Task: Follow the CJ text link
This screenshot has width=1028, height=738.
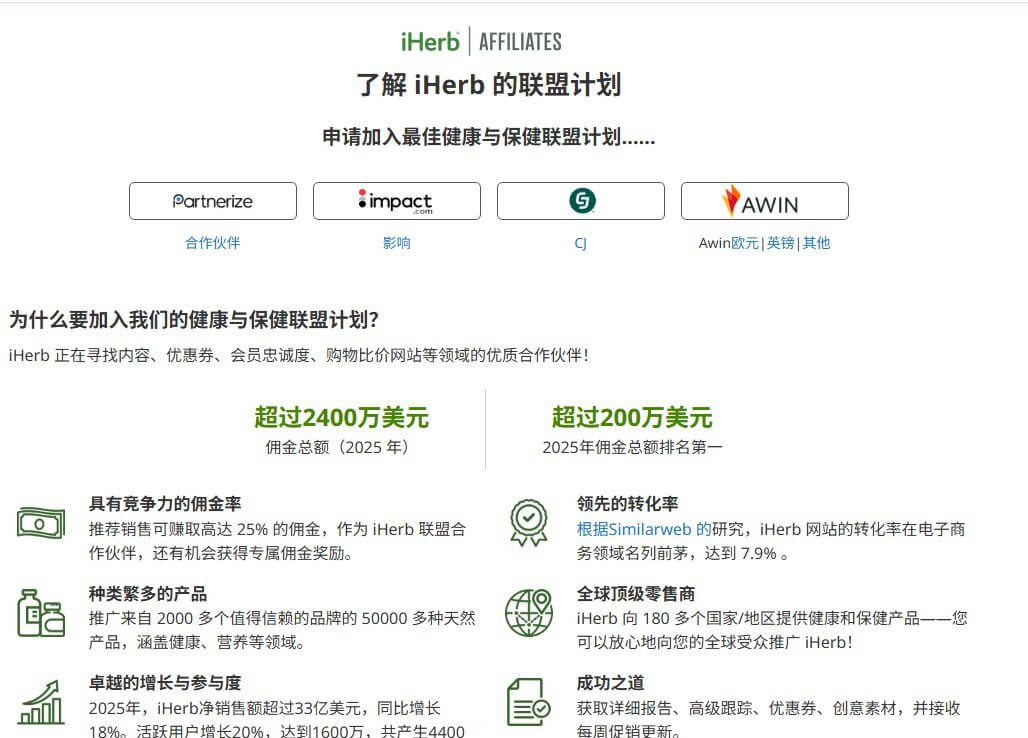Action: (580, 244)
